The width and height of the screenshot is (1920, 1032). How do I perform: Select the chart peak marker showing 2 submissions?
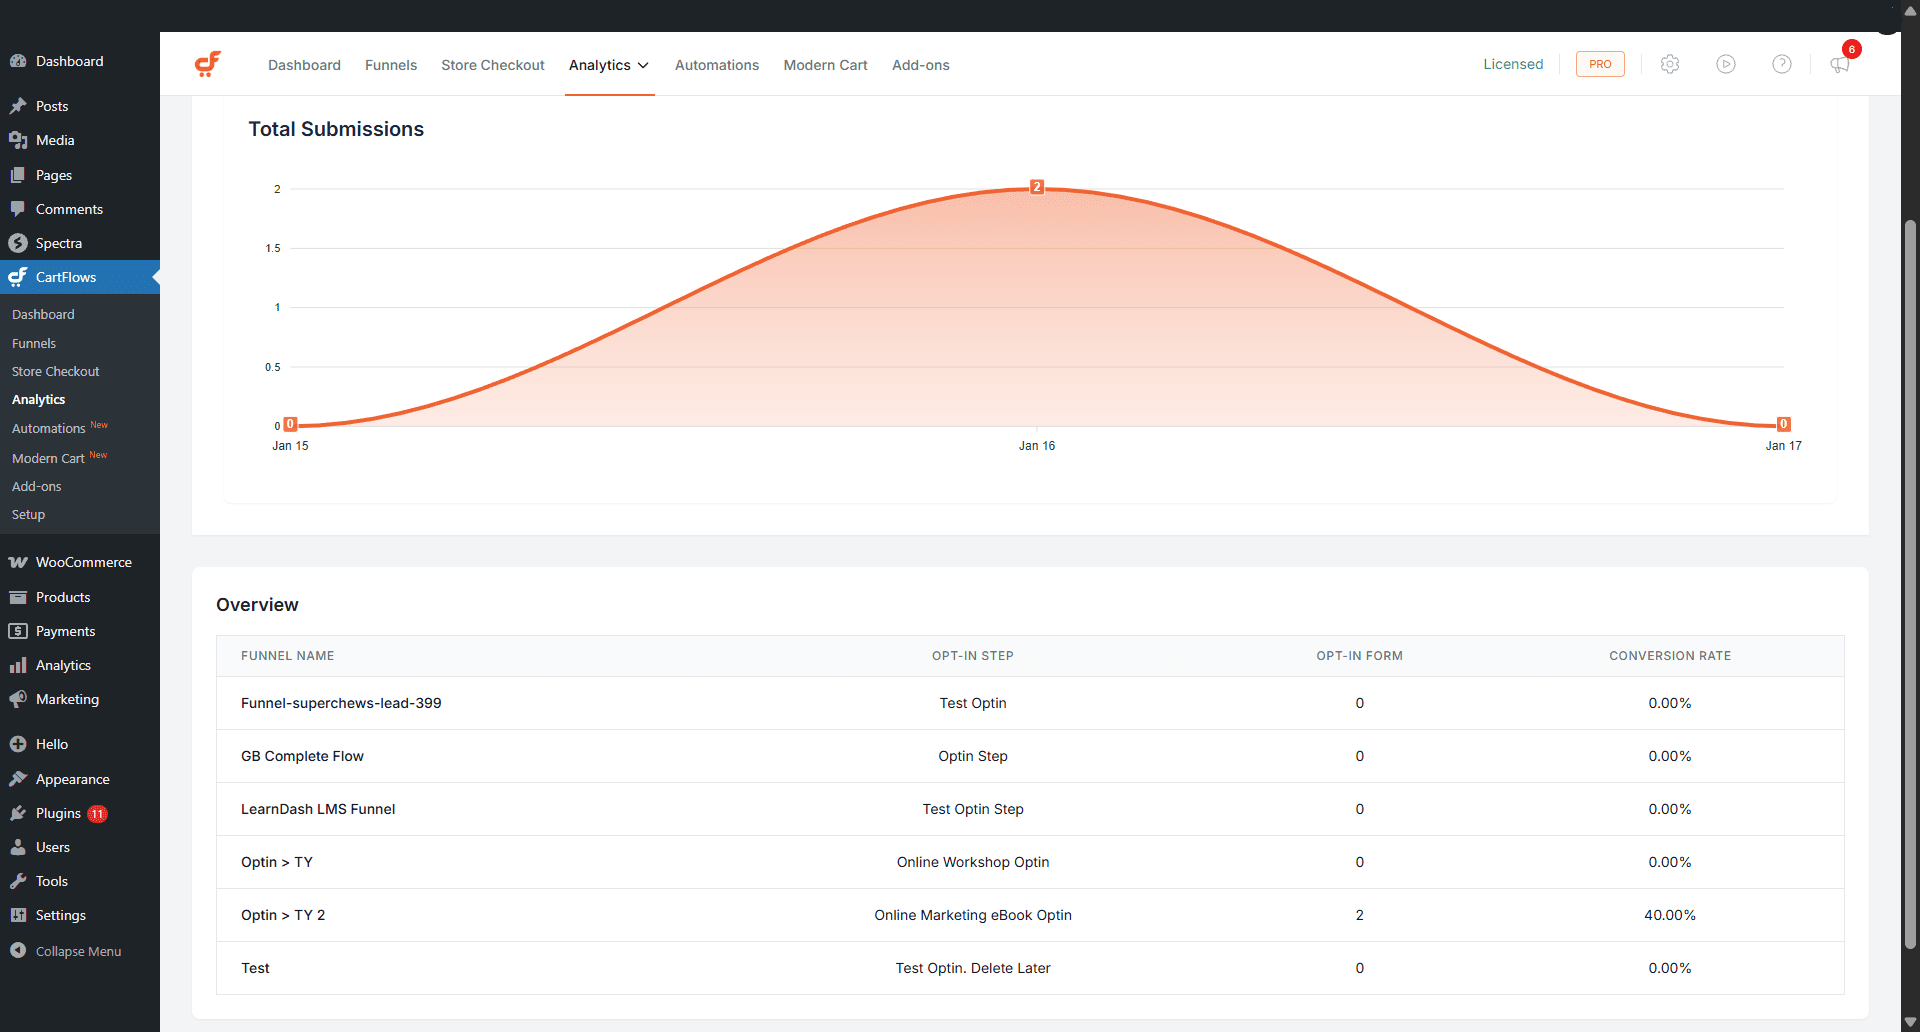tap(1037, 186)
